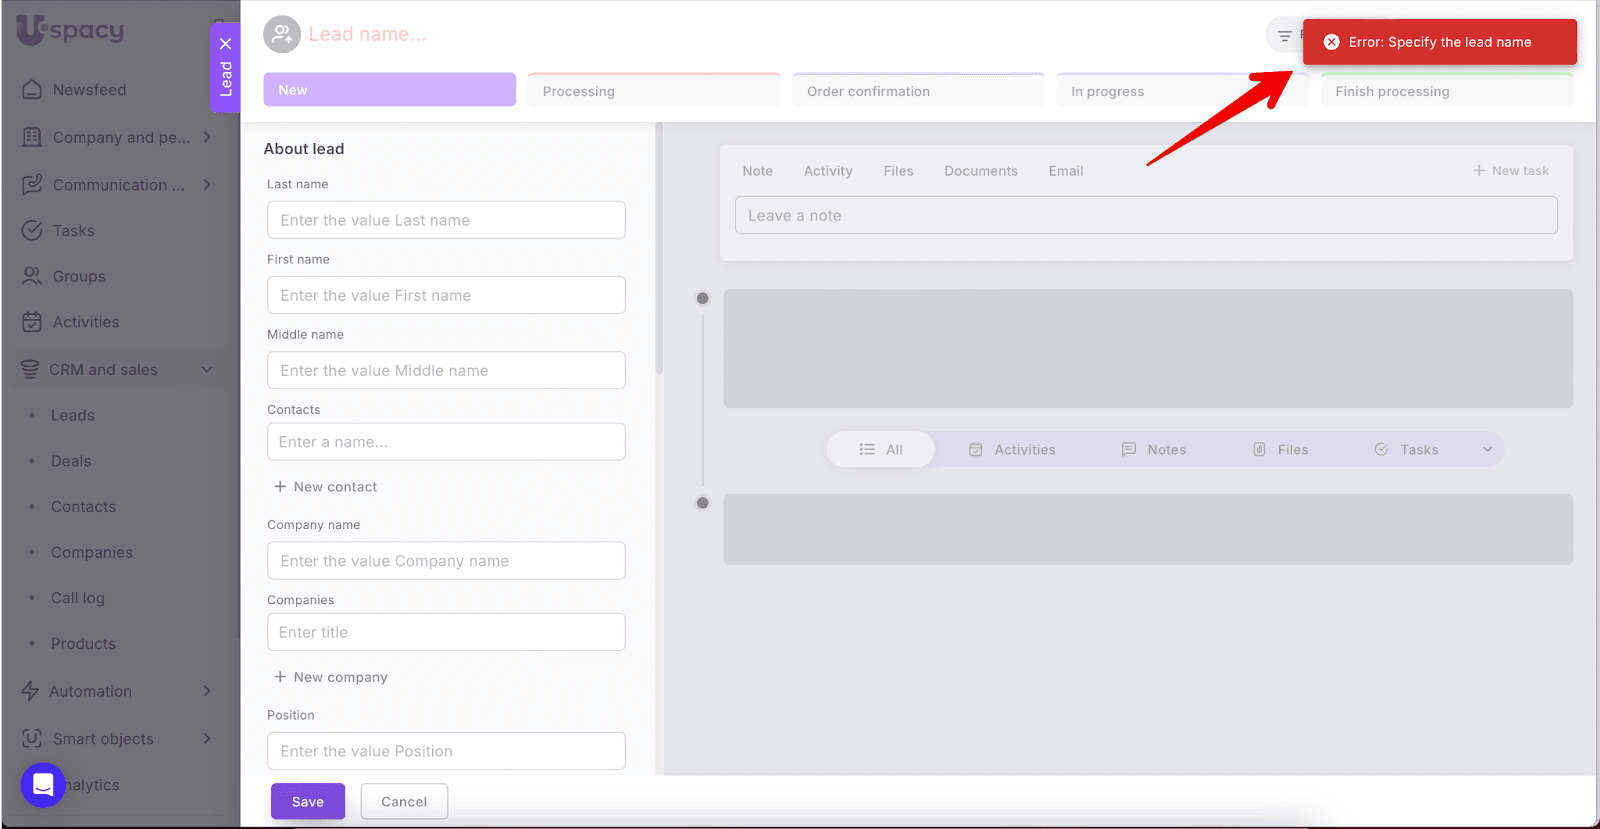Click the Last name input field
The image size is (1600, 829).
click(x=446, y=220)
